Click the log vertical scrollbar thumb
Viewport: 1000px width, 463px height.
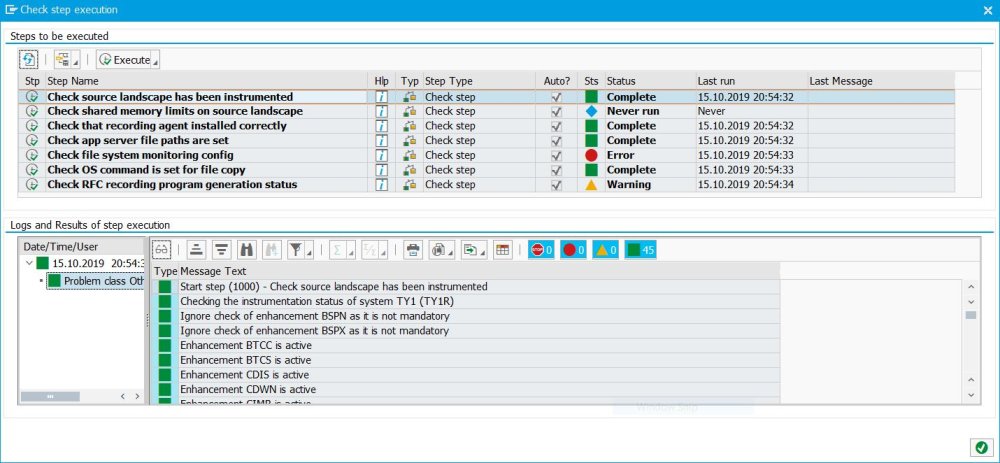point(971,315)
